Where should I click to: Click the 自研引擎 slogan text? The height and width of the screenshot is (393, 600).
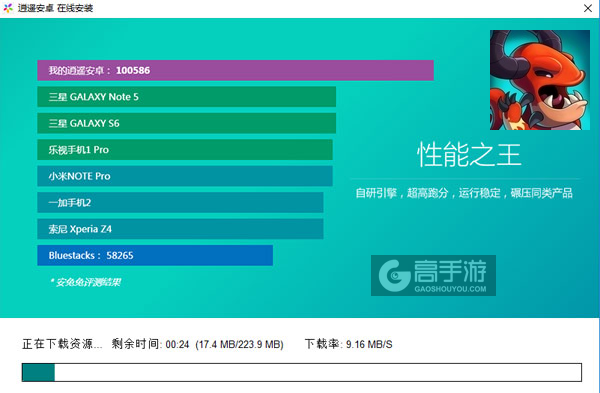[464, 193]
